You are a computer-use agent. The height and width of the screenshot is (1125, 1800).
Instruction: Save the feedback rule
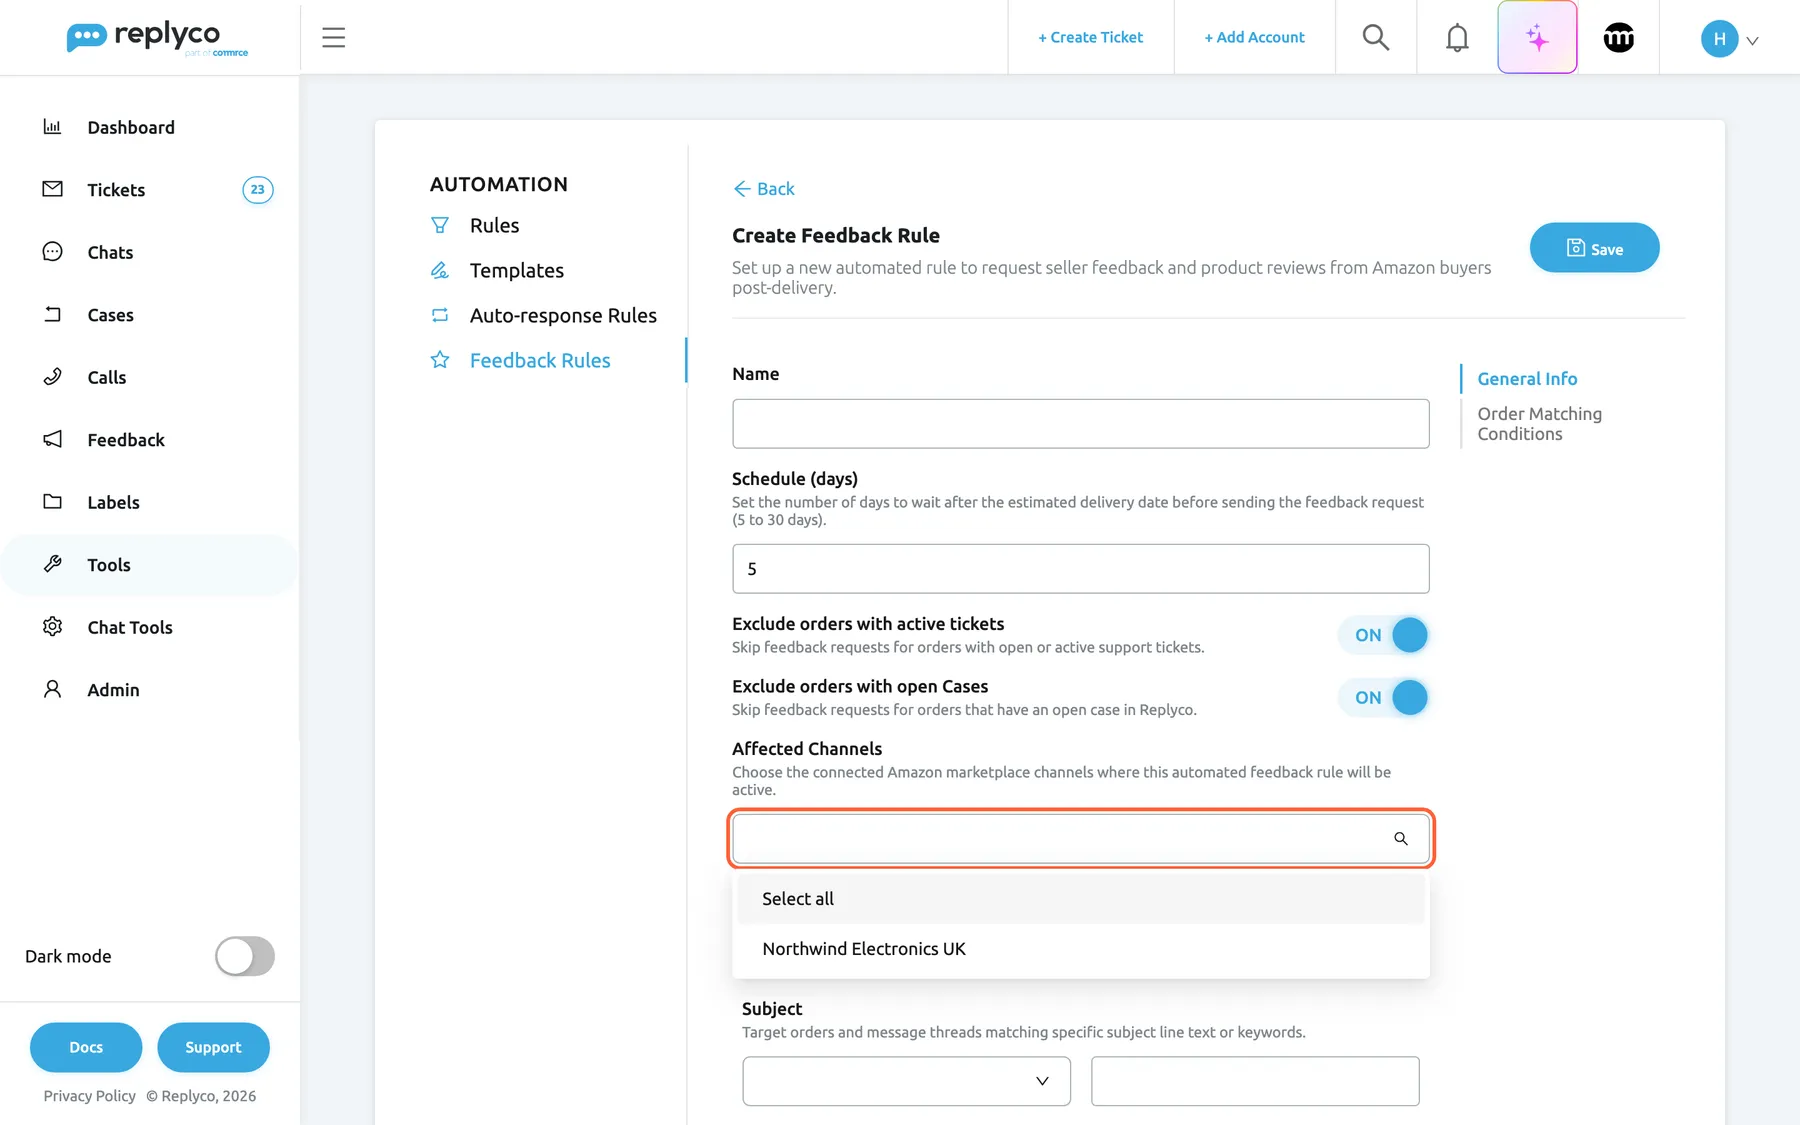[x=1594, y=248]
